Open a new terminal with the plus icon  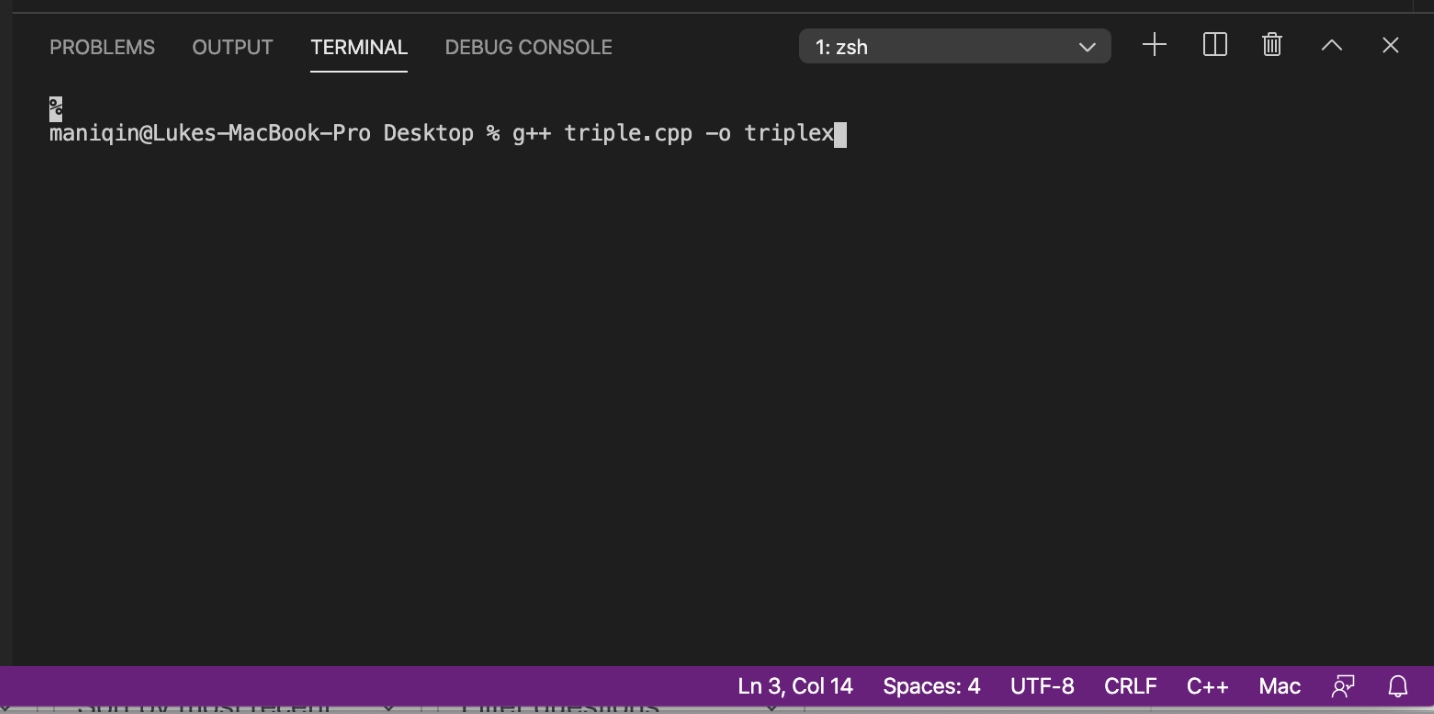[1154, 45]
